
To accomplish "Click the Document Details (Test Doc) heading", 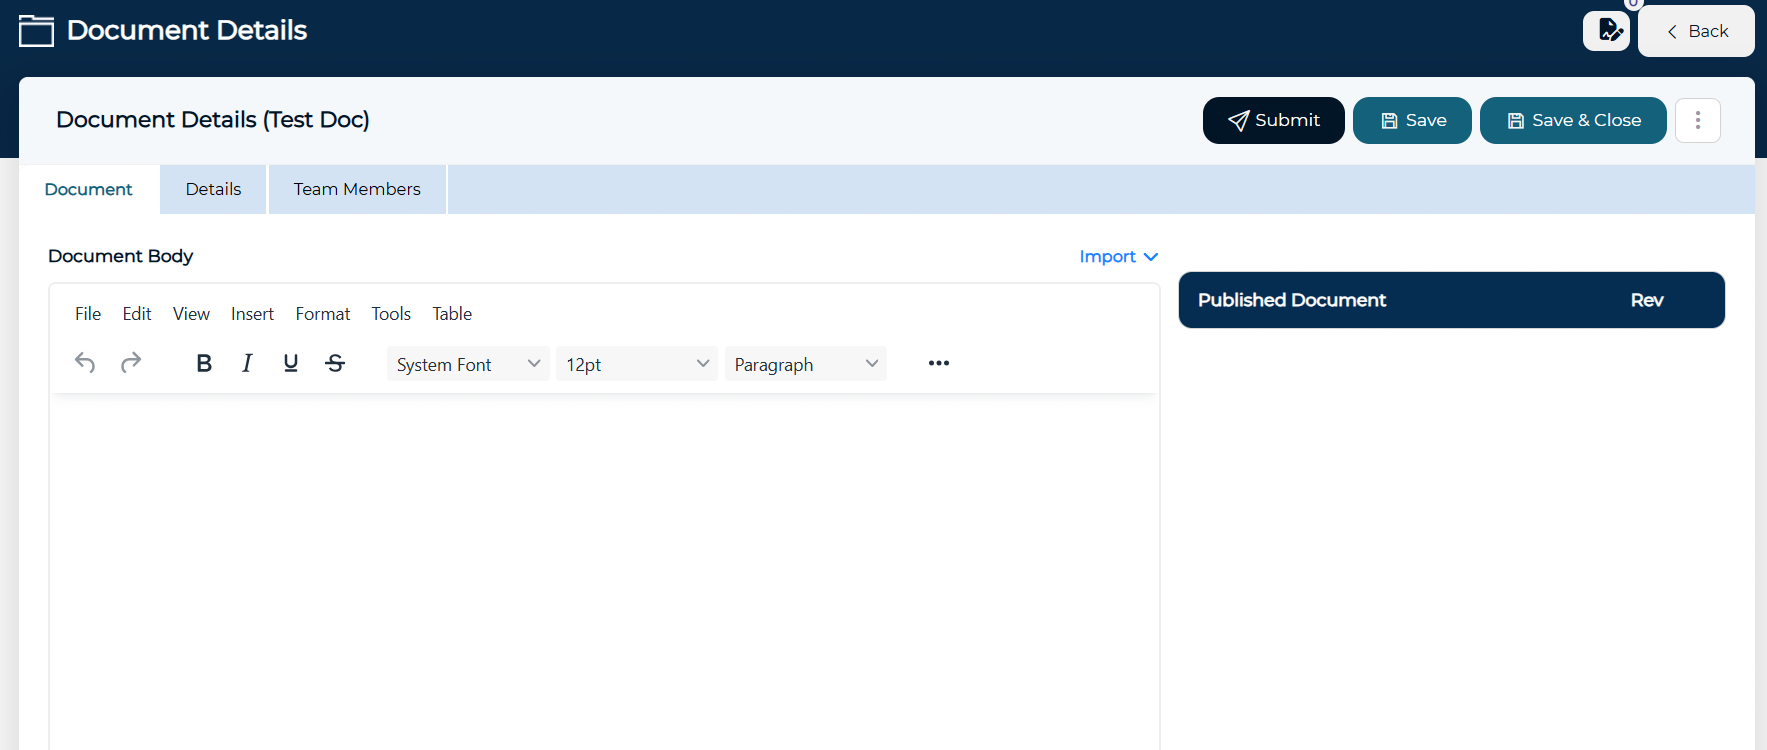I will coord(213,120).
